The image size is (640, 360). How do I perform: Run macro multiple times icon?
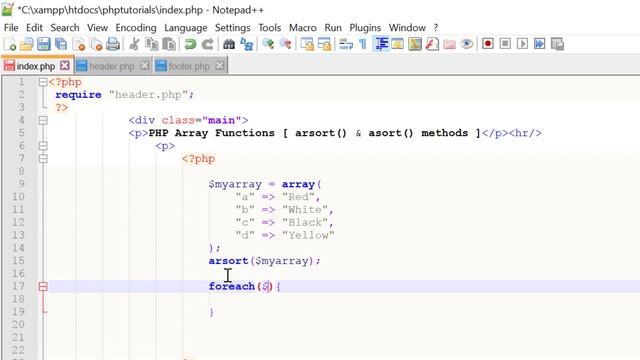tap(539, 44)
